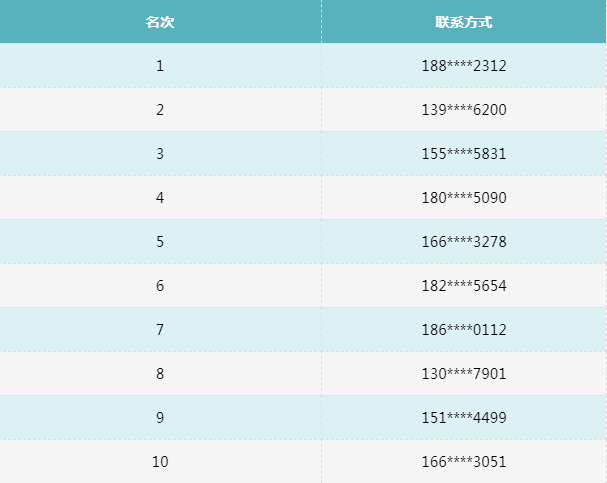
Task: Select rank number 10 cell
Action: (x=160, y=462)
